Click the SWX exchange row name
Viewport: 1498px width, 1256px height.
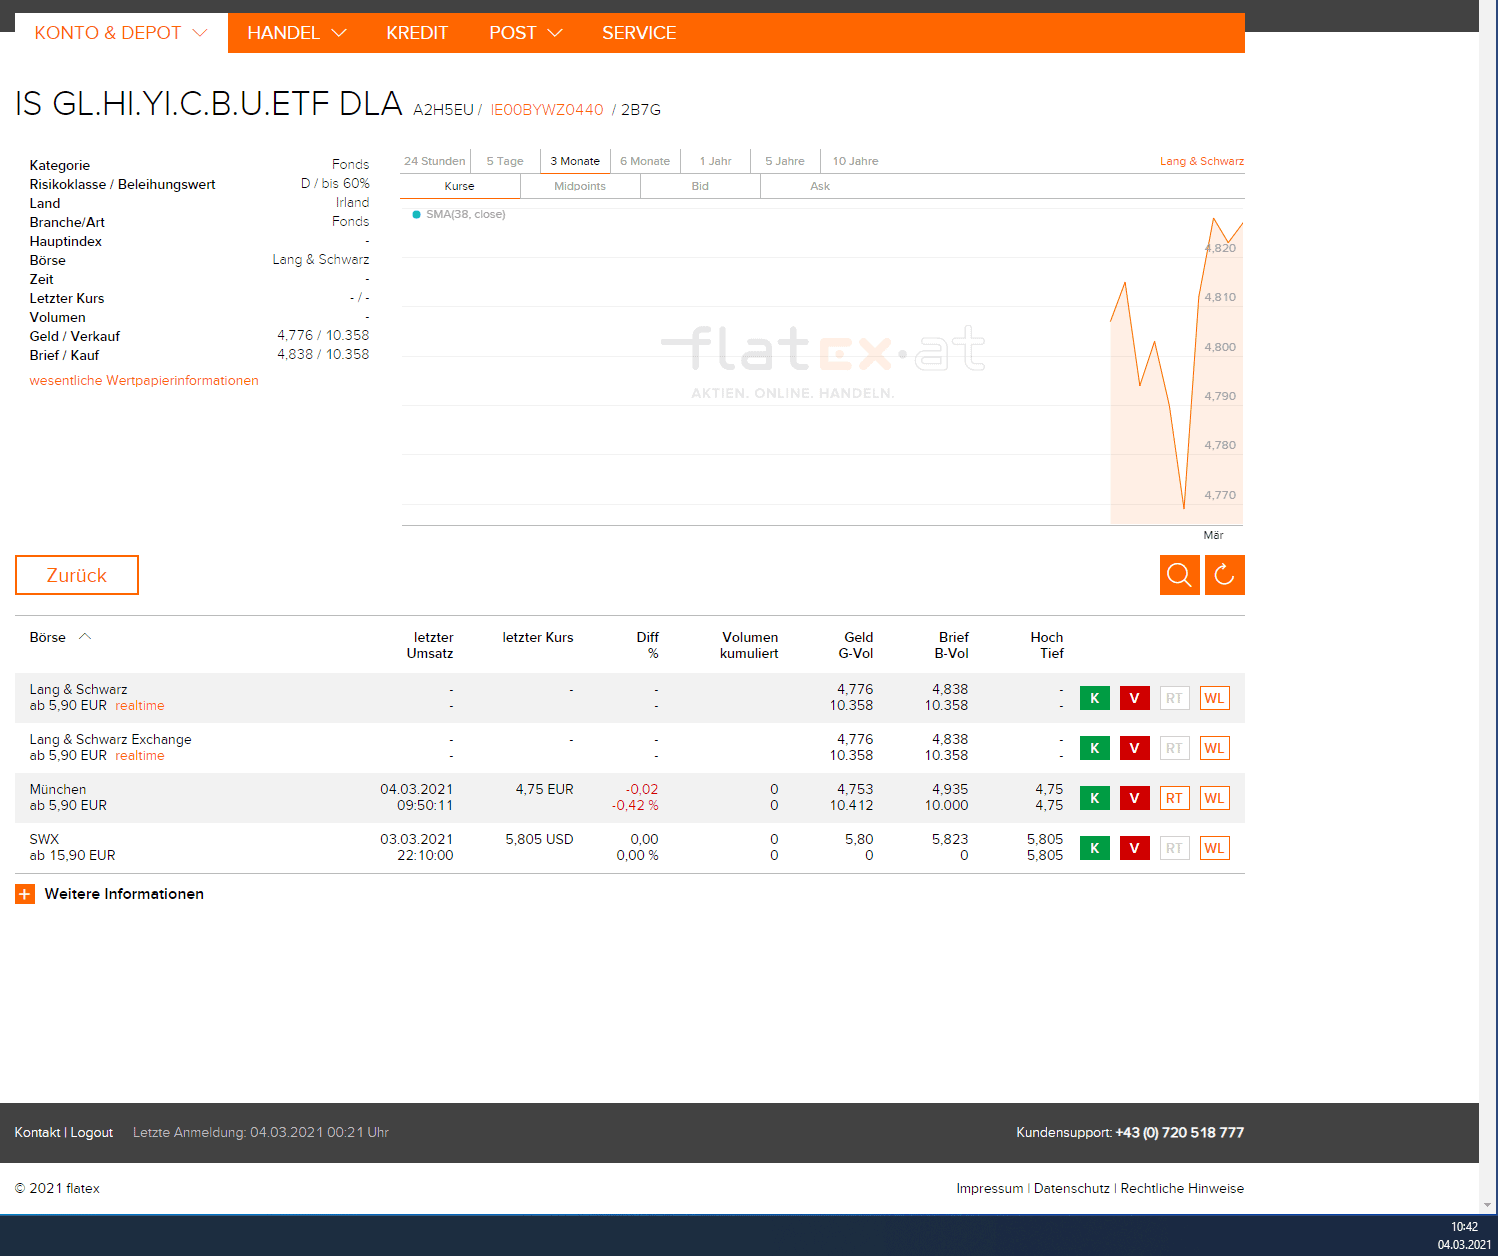44,839
